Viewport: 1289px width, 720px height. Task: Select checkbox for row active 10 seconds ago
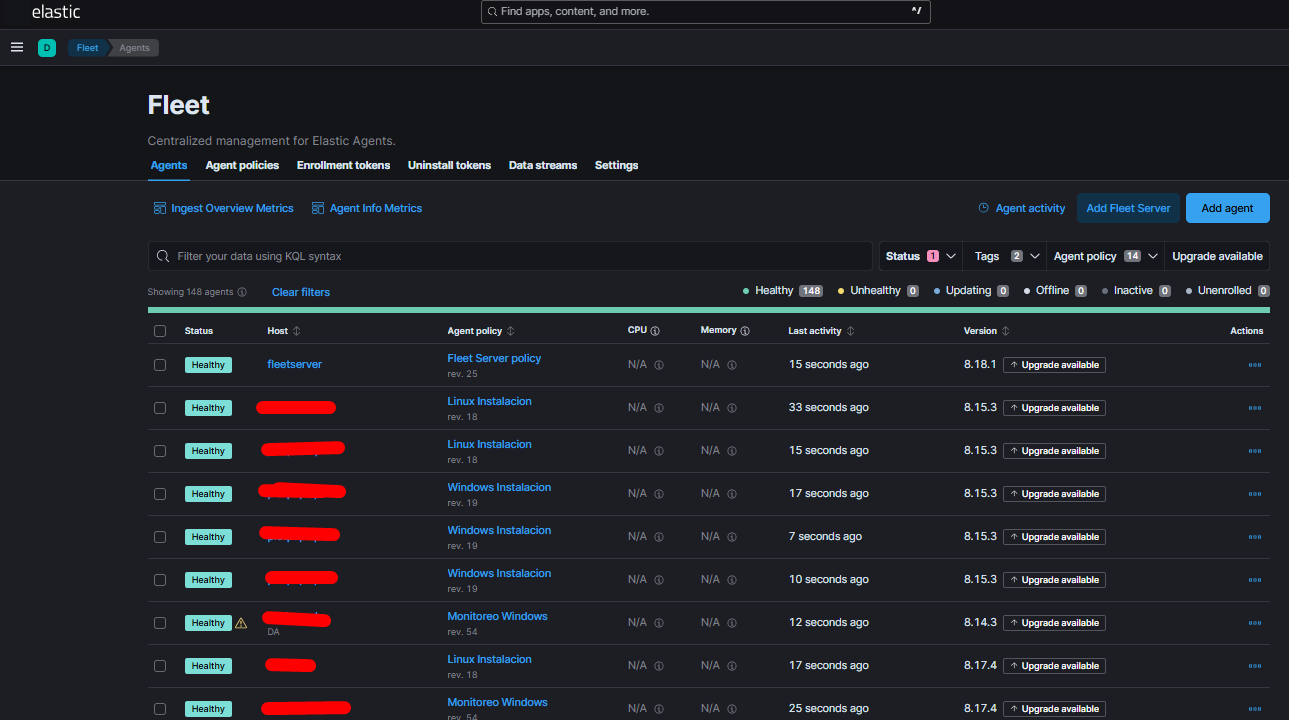pyautogui.click(x=160, y=580)
